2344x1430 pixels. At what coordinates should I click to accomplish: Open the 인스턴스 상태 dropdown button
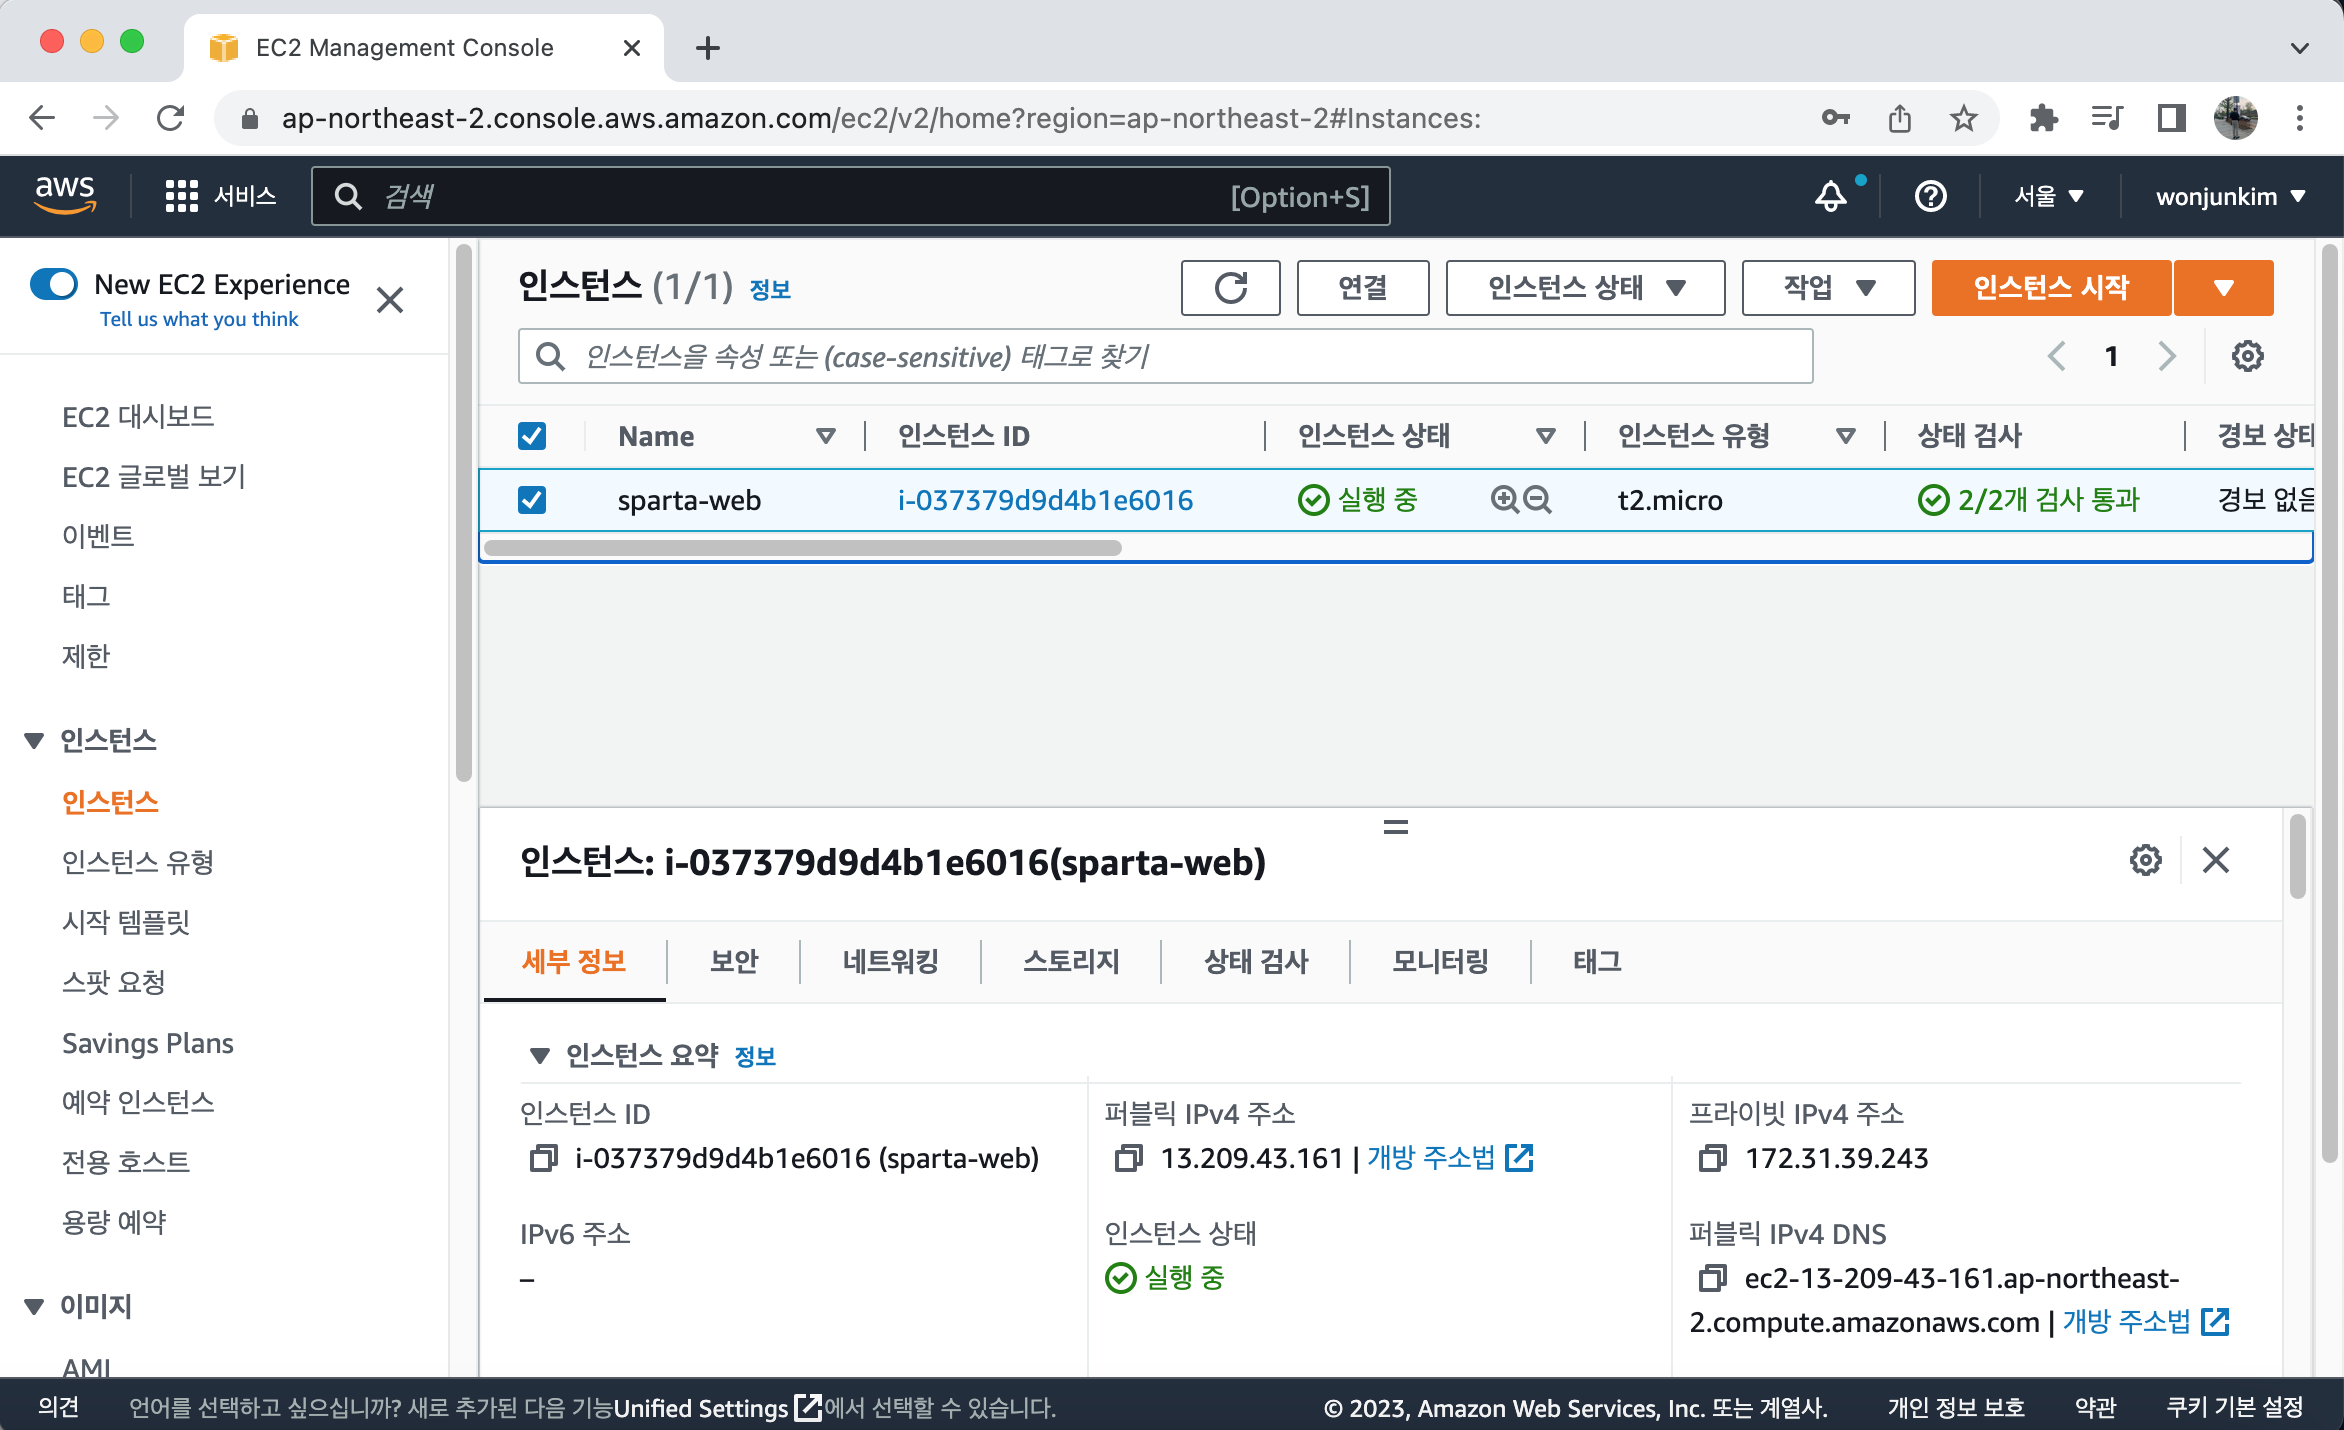click(1585, 288)
